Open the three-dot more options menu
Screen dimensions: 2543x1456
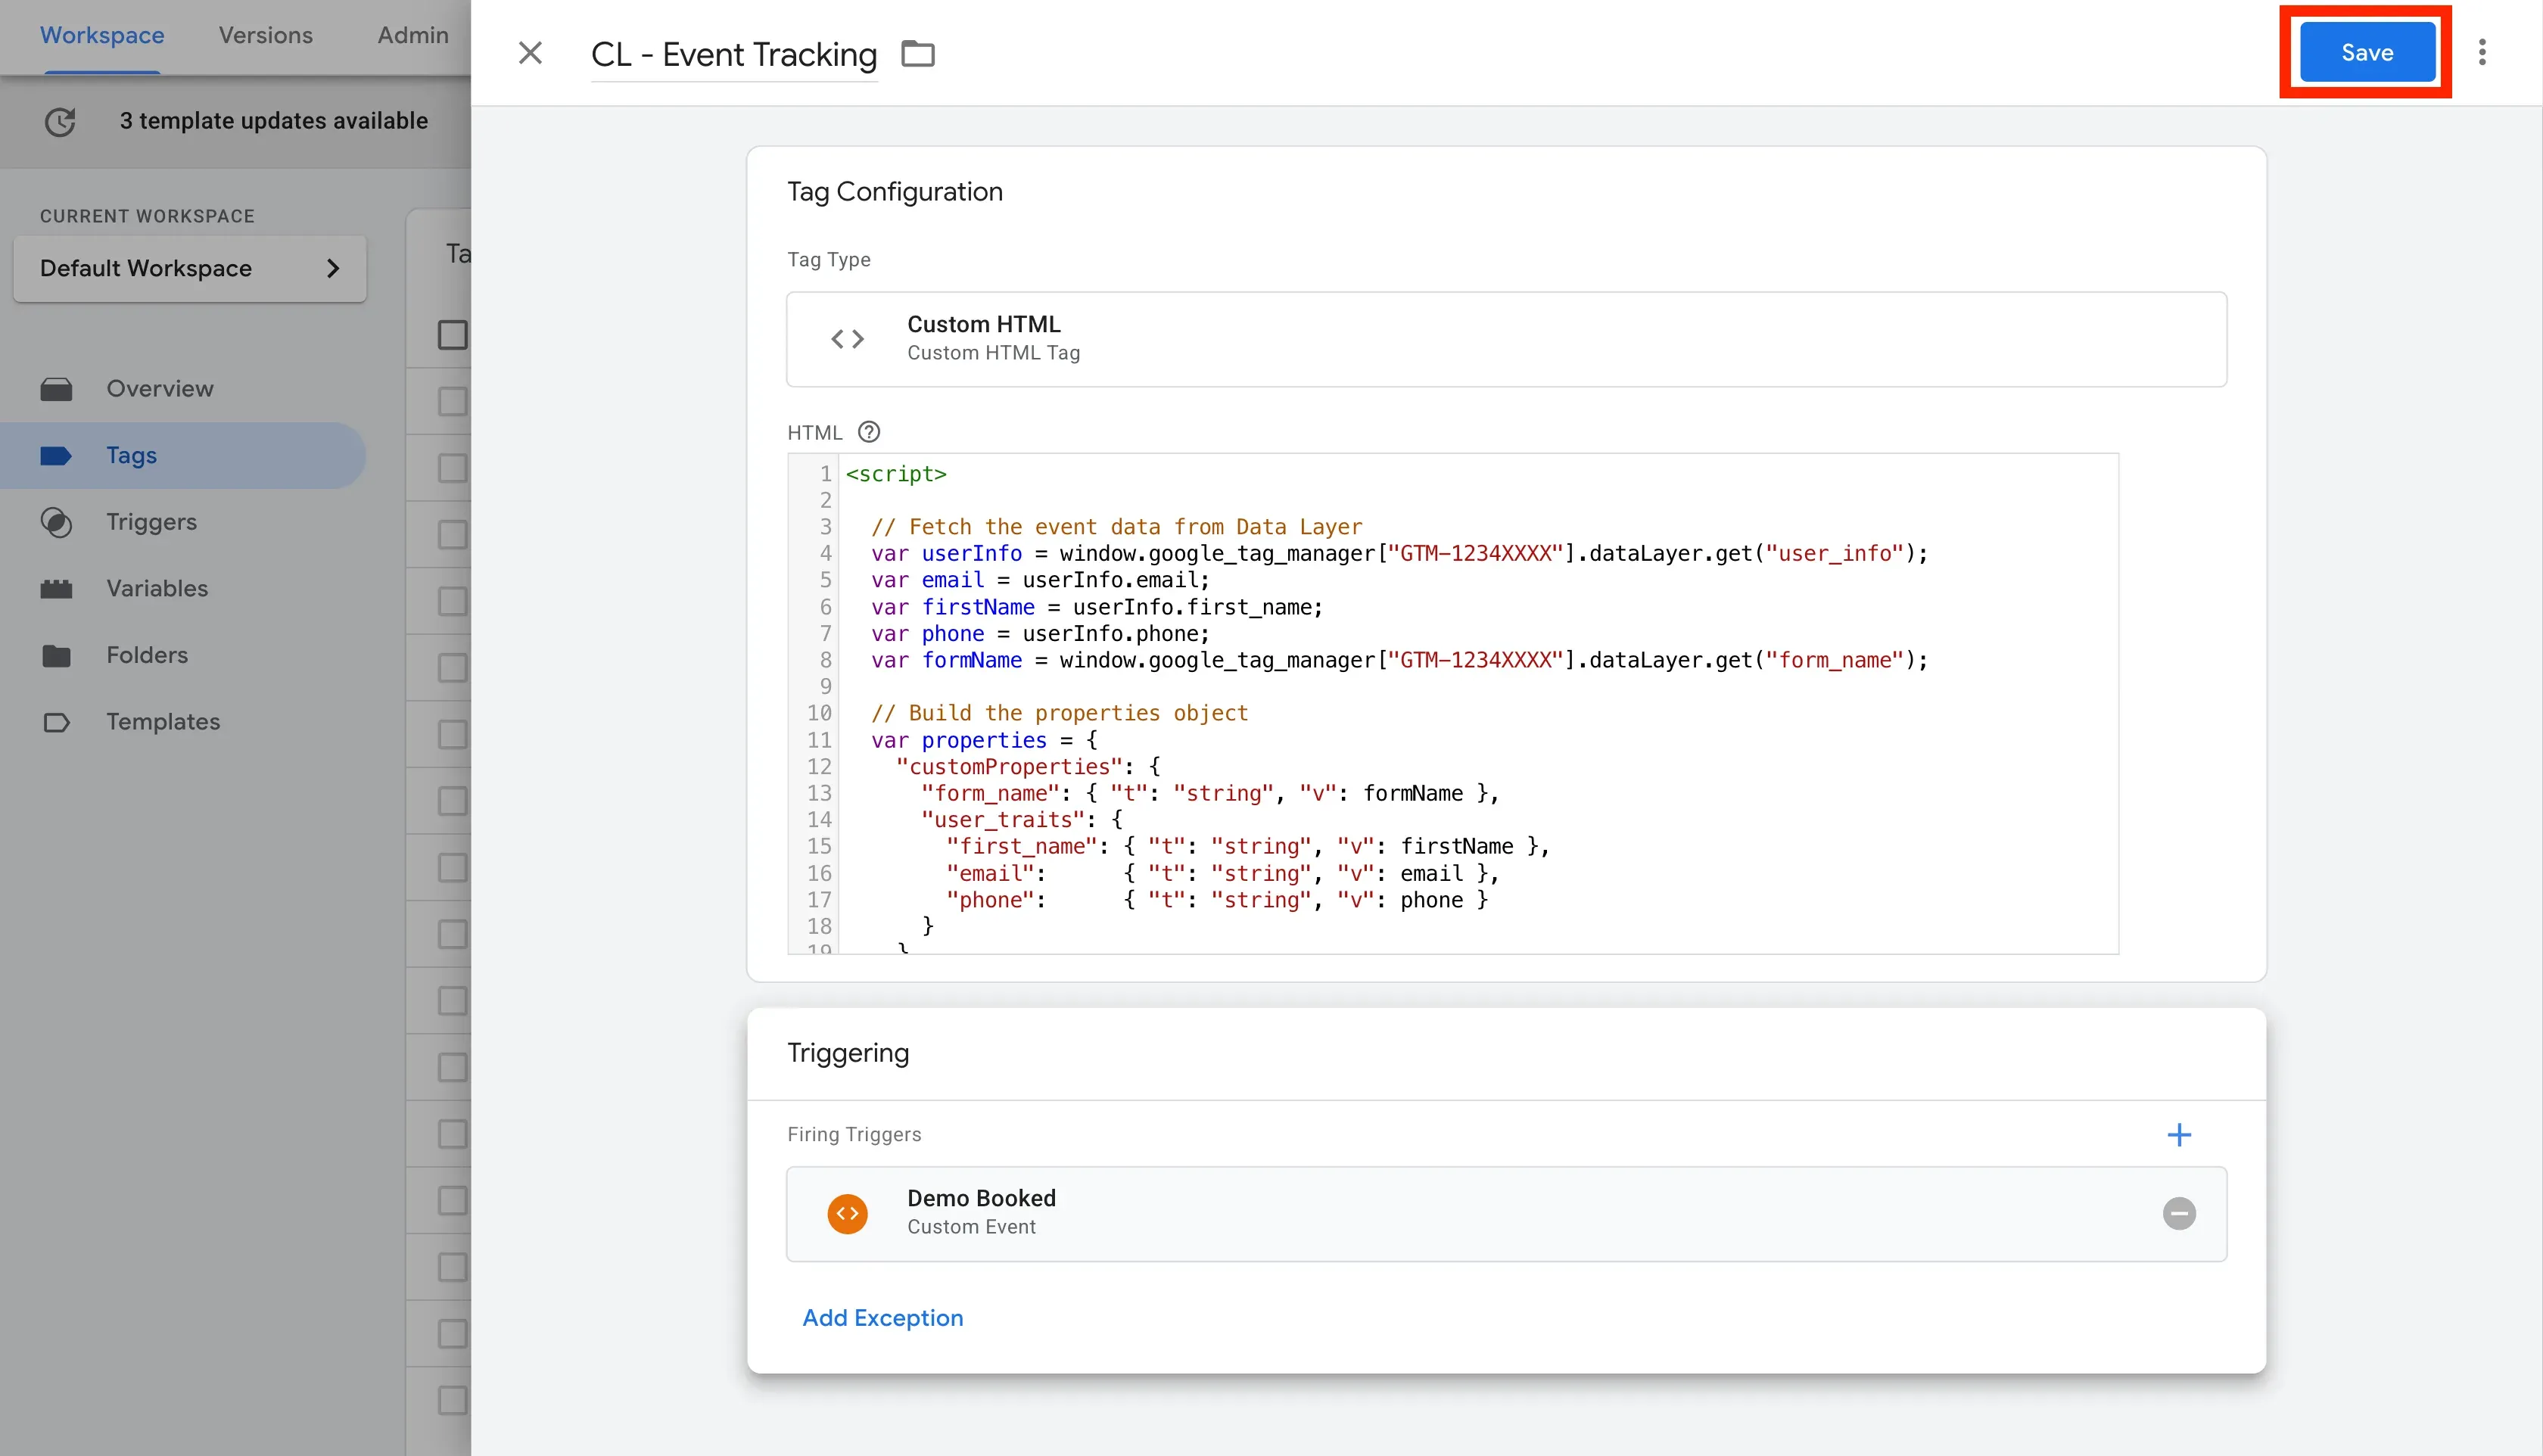click(x=2481, y=53)
